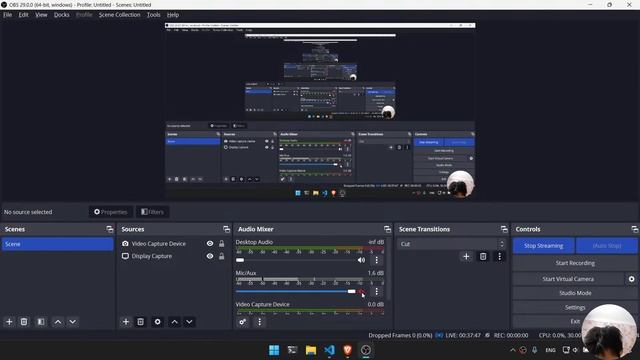Open the Scene Collection menu
640x360 pixels.
[x=119, y=15]
